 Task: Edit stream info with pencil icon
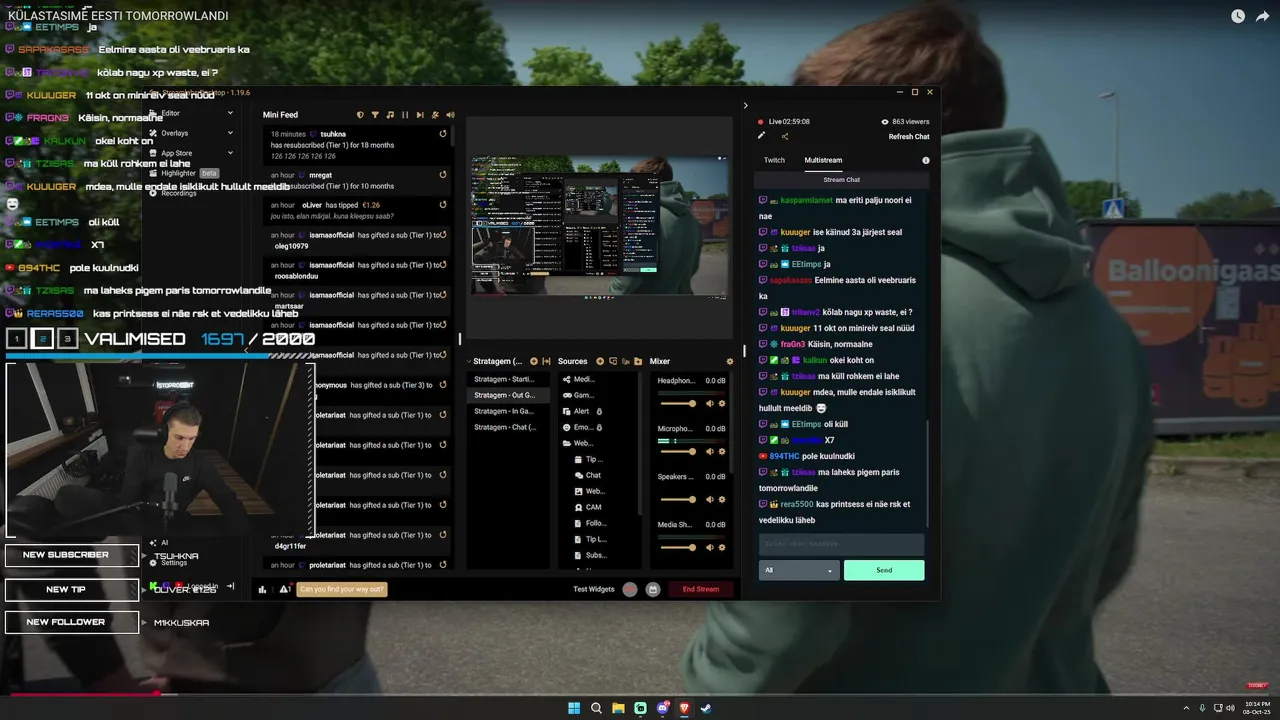click(x=761, y=136)
